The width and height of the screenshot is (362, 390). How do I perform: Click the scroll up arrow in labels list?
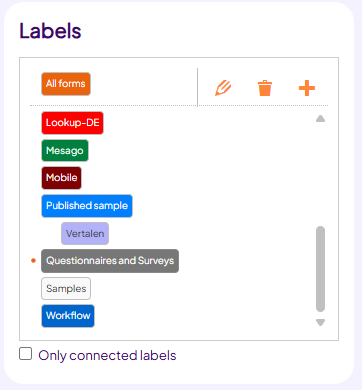(x=320, y=119)
